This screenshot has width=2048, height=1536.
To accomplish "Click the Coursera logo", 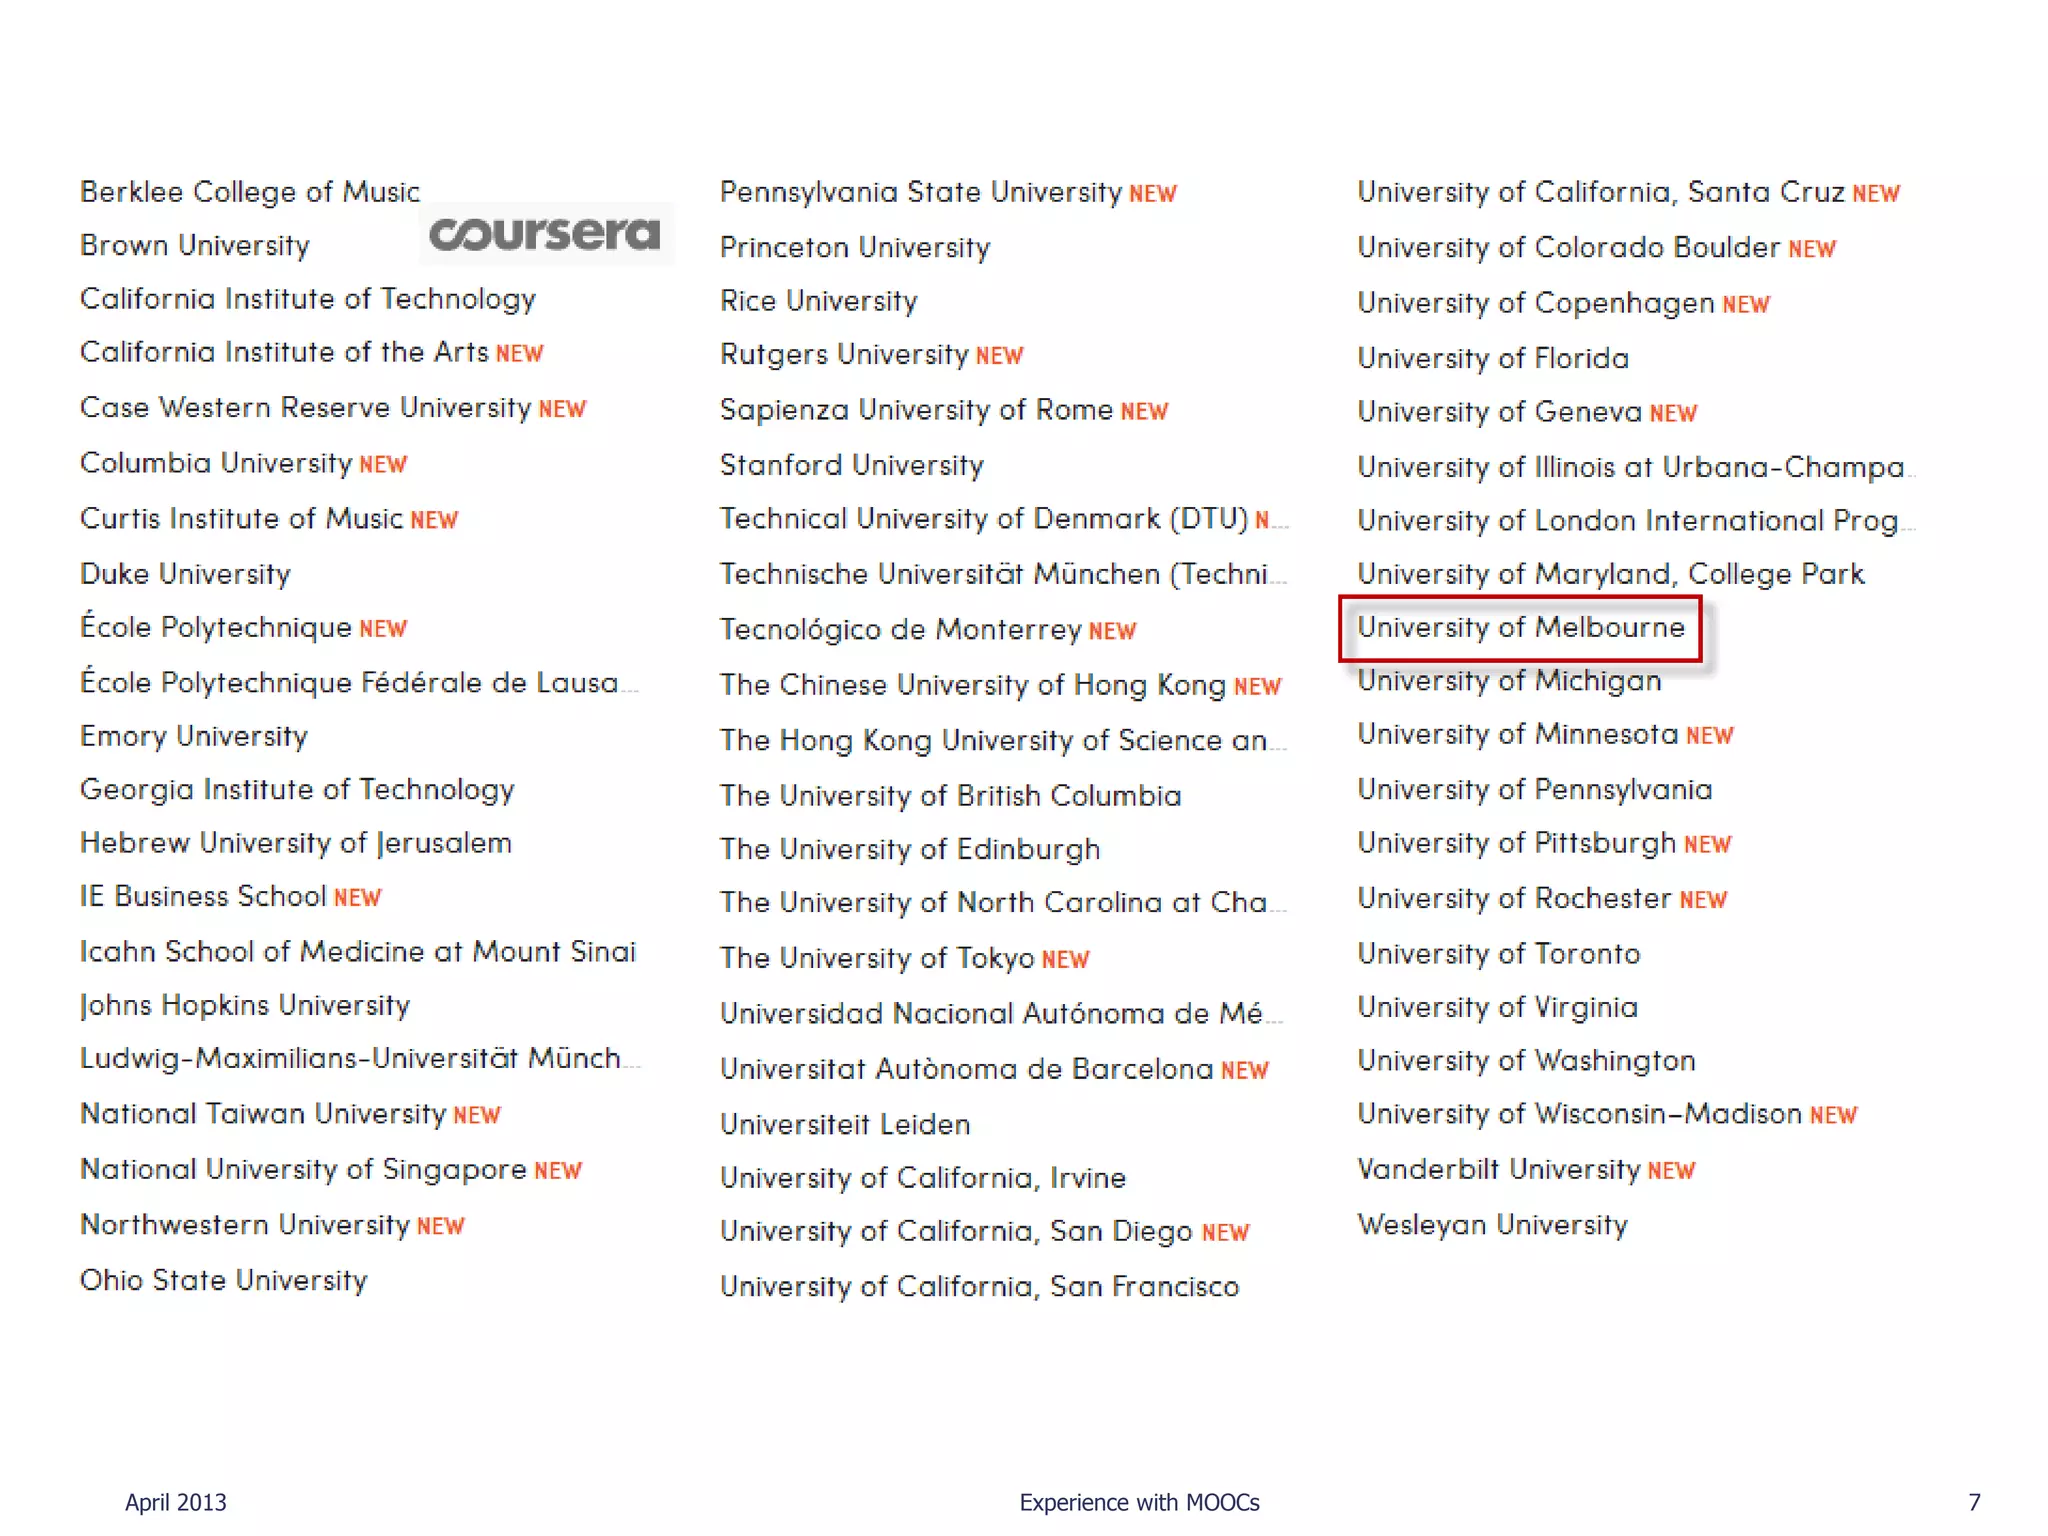I will click(x=546, y=234).
